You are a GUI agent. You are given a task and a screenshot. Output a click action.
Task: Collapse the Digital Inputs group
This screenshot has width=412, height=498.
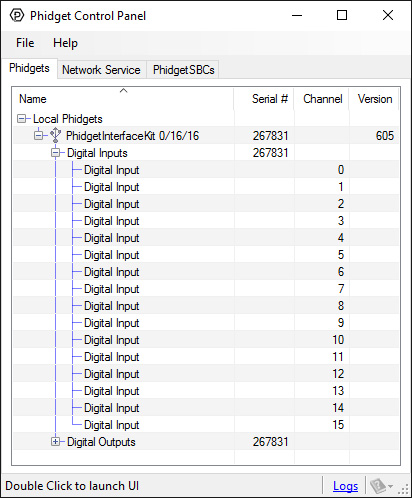(x=55, y=153)
